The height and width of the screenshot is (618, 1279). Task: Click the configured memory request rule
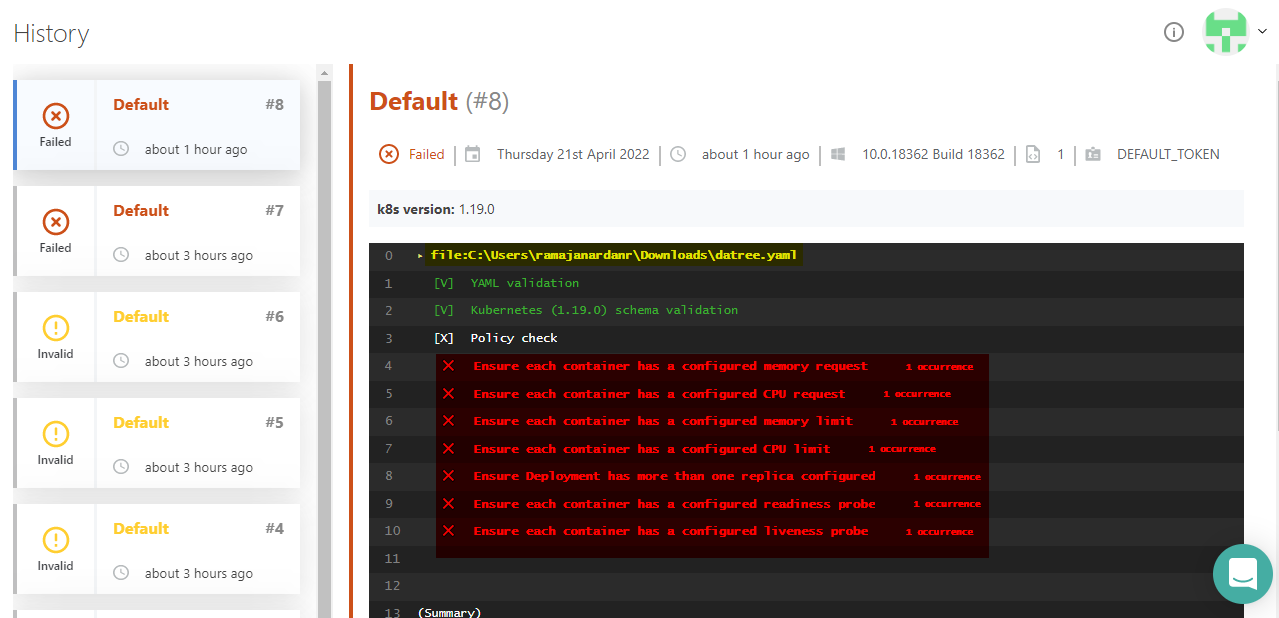tap(671, 366)
